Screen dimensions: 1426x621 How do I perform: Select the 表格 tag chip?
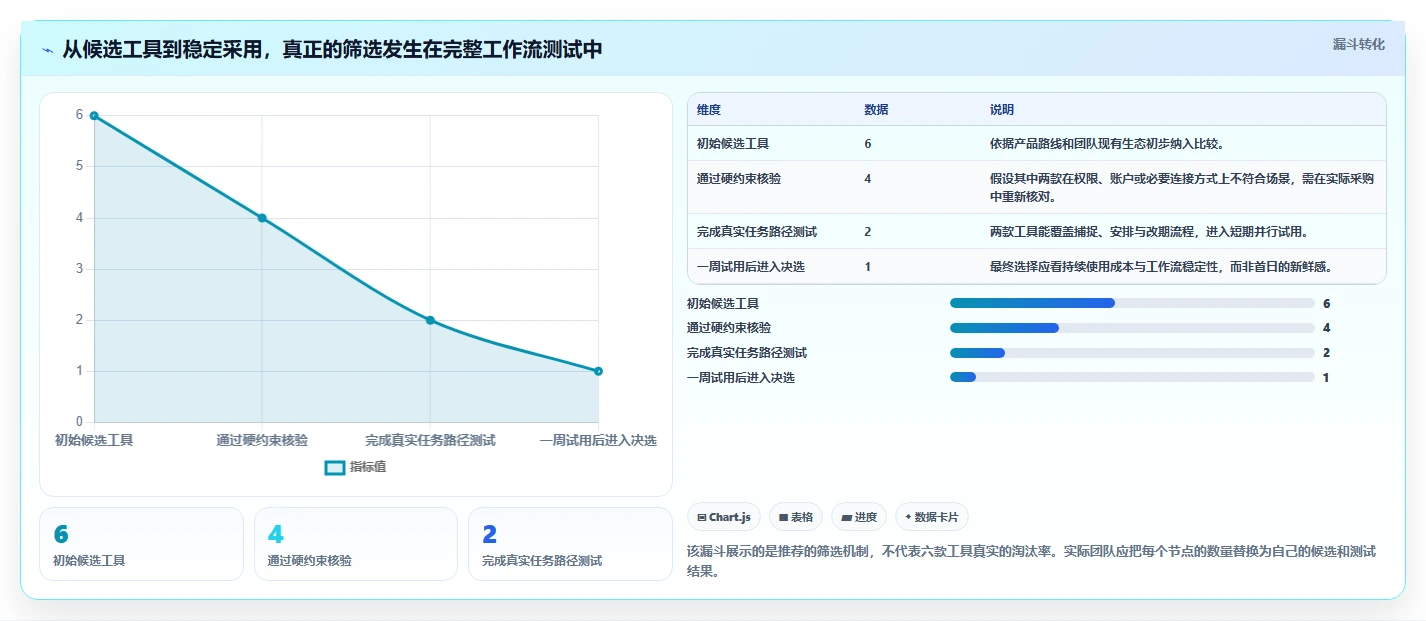[796, 517]
